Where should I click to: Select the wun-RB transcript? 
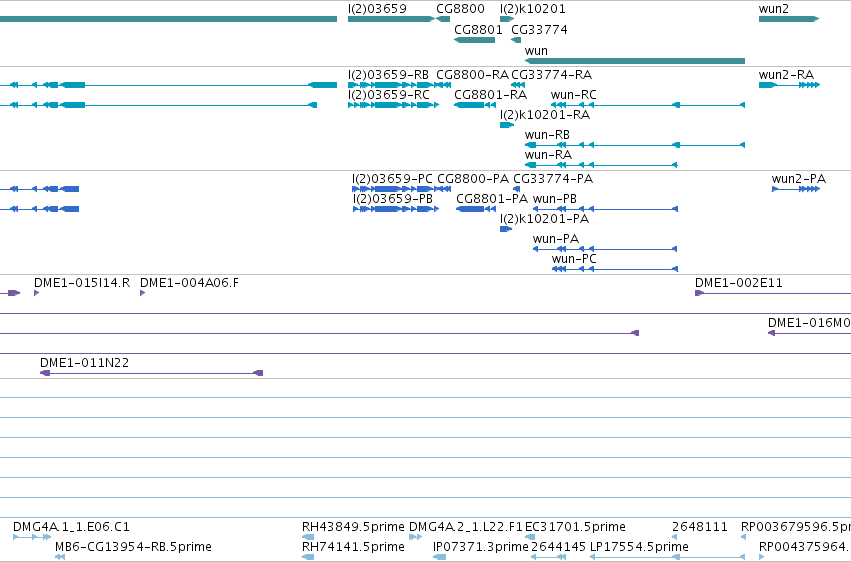pyautogui.click(x=635, y=145)
